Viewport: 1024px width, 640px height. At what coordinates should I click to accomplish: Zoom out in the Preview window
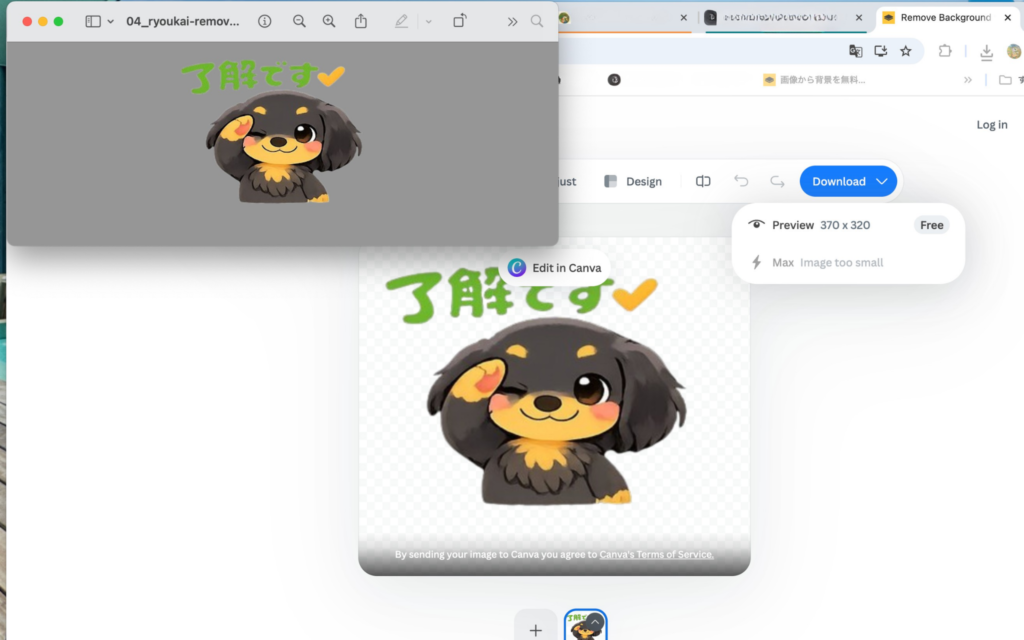coord(299,22)
